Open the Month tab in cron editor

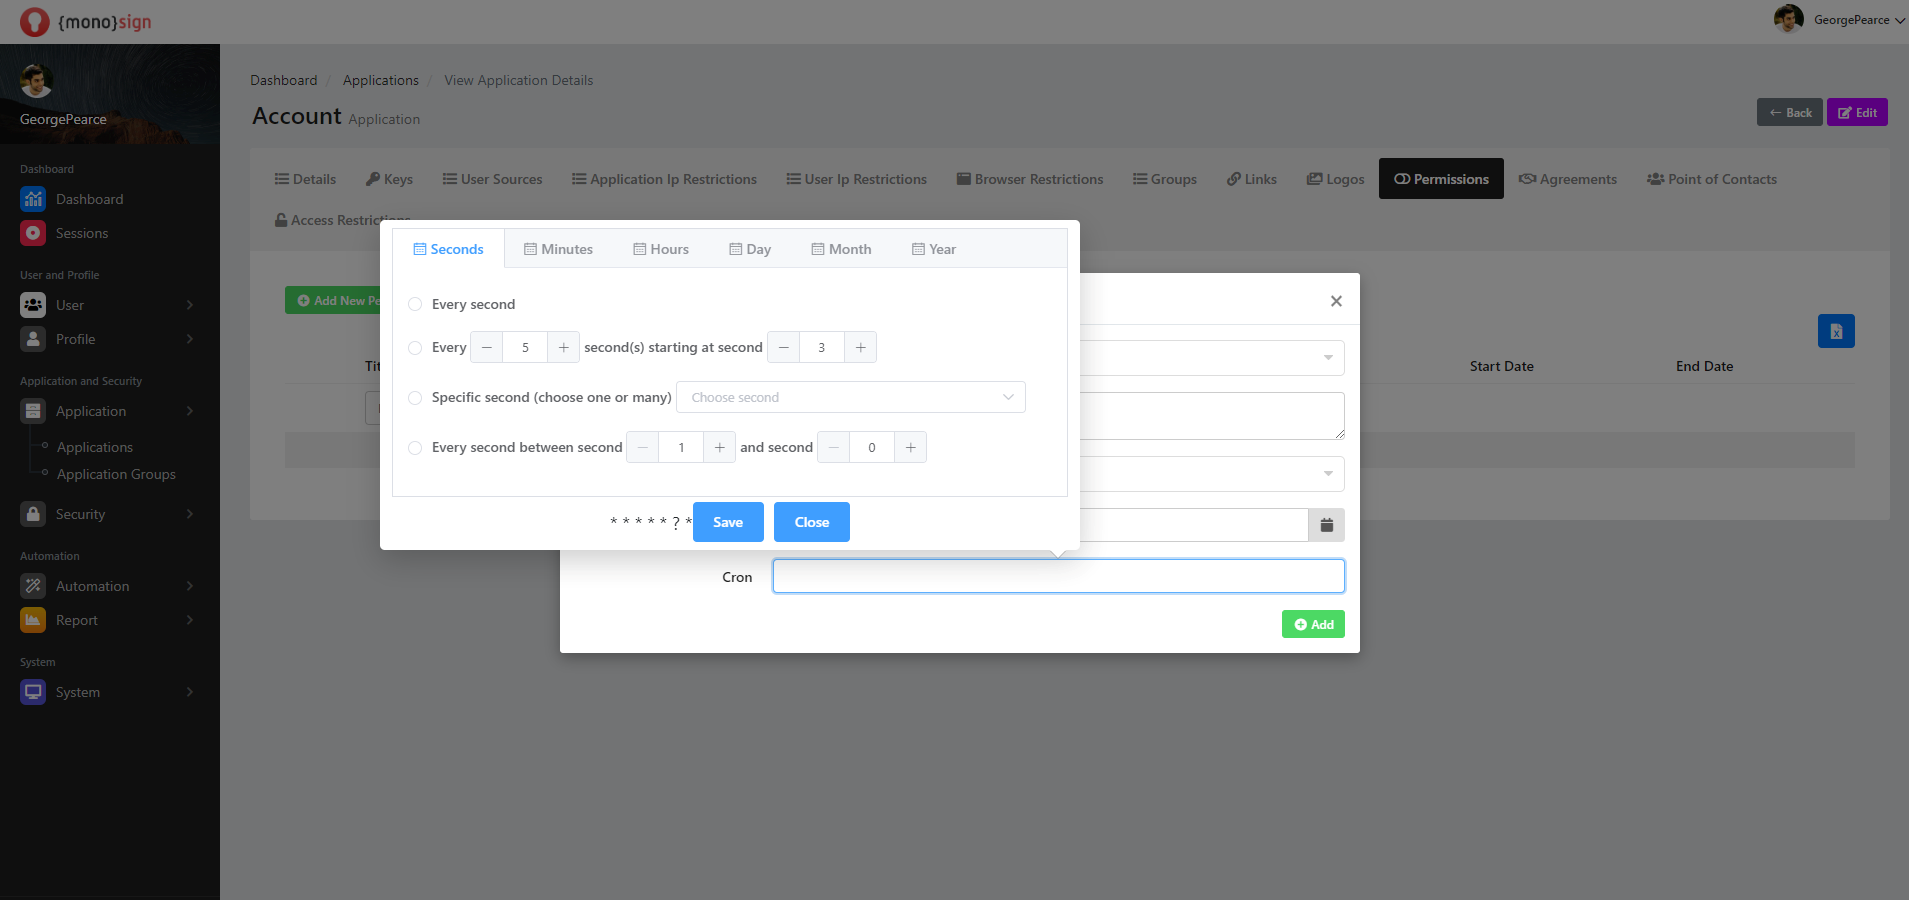coord(841,249)
